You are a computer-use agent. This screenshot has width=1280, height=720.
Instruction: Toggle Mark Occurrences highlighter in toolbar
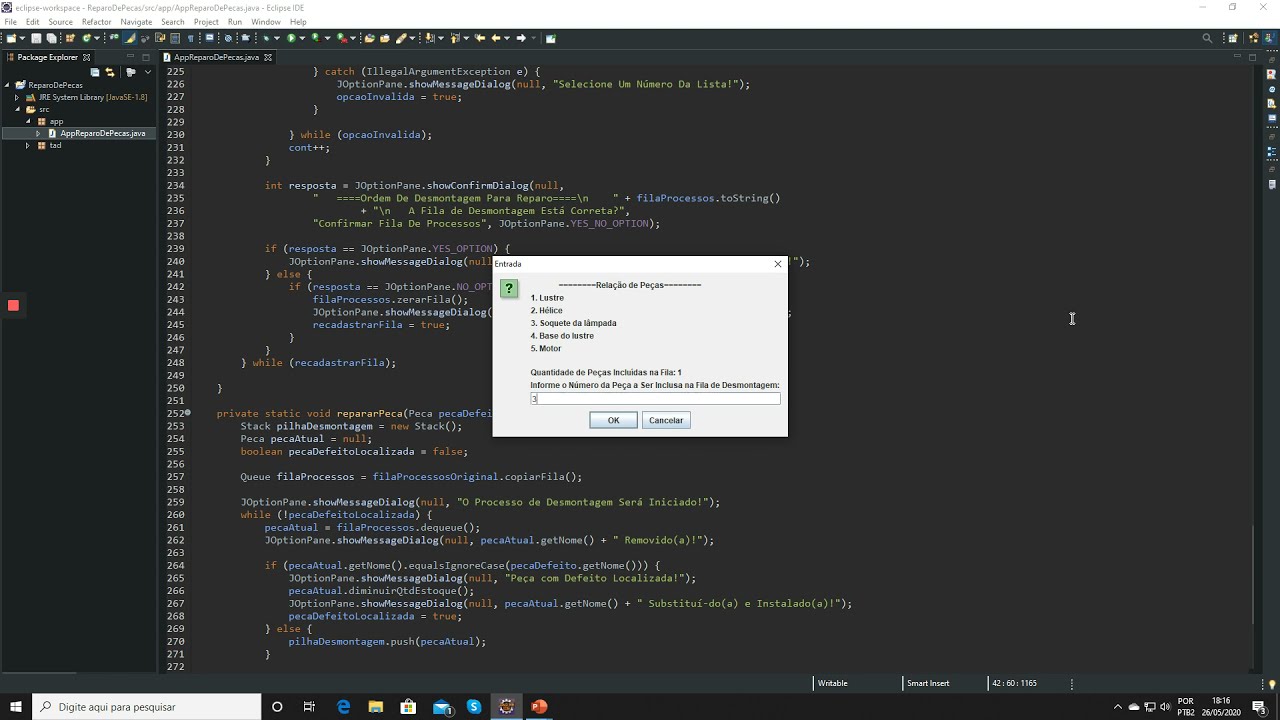tap(130, 38)
